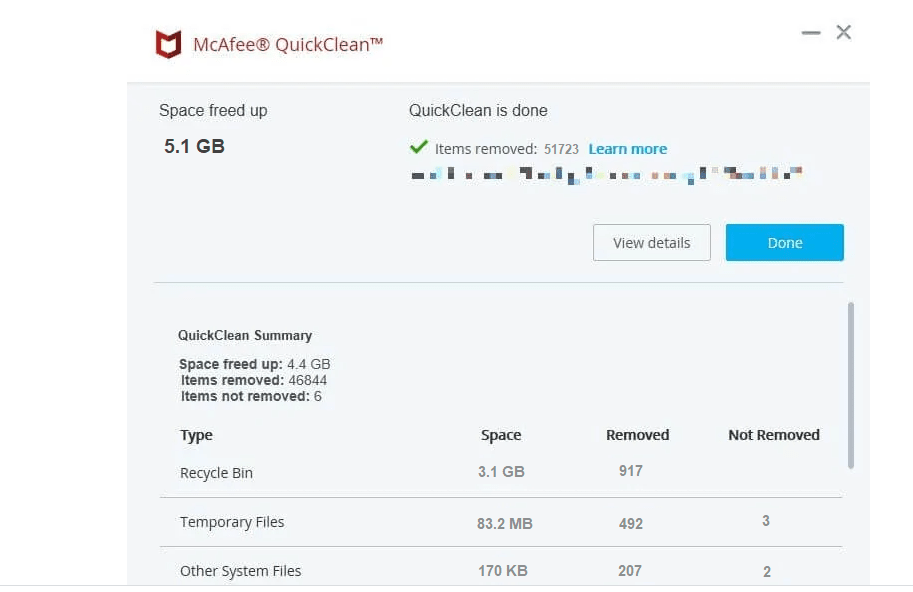
Task: Click the McAfee shield logo icon
Action: 168,44
